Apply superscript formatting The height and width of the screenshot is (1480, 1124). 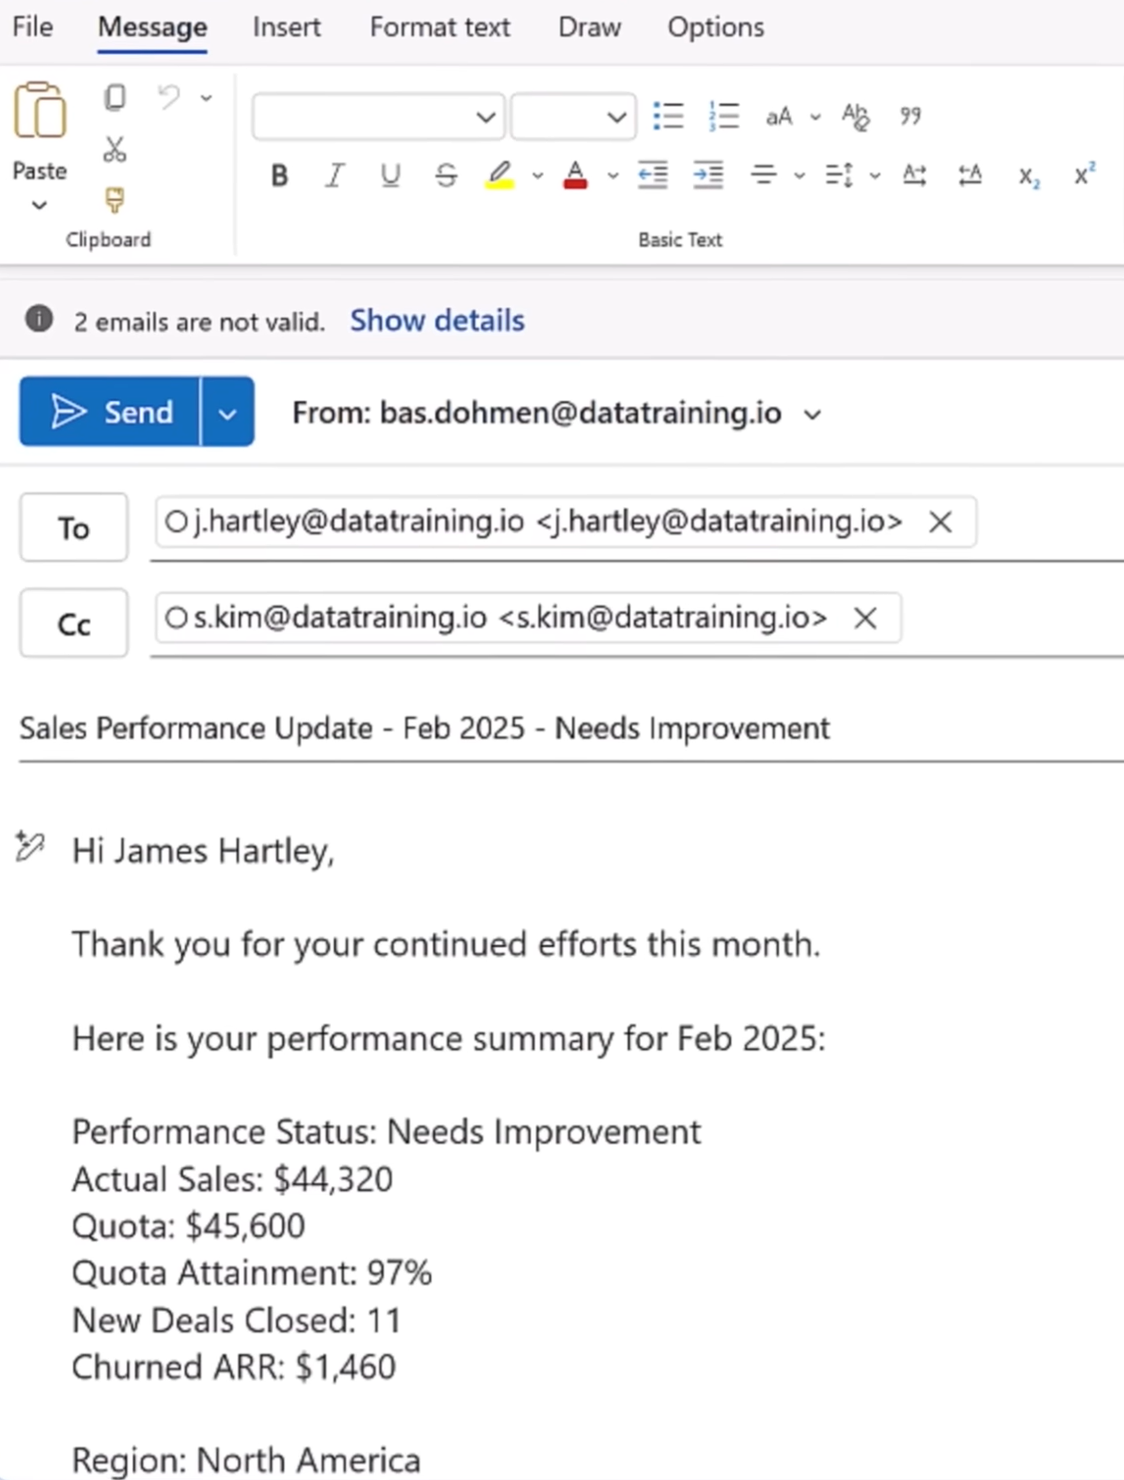point(1084,176)
